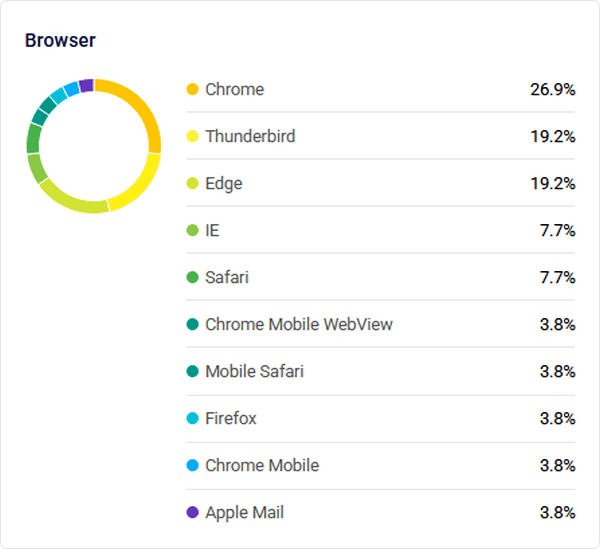This screenshot has width=600, height=549.
Task: Click the IE light green legend dot
Action: [192, 230]
